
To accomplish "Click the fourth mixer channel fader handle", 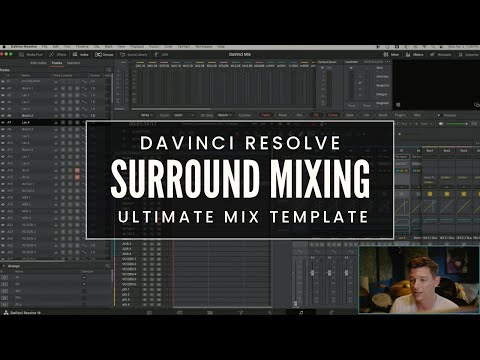I will [x=346, y=273].
